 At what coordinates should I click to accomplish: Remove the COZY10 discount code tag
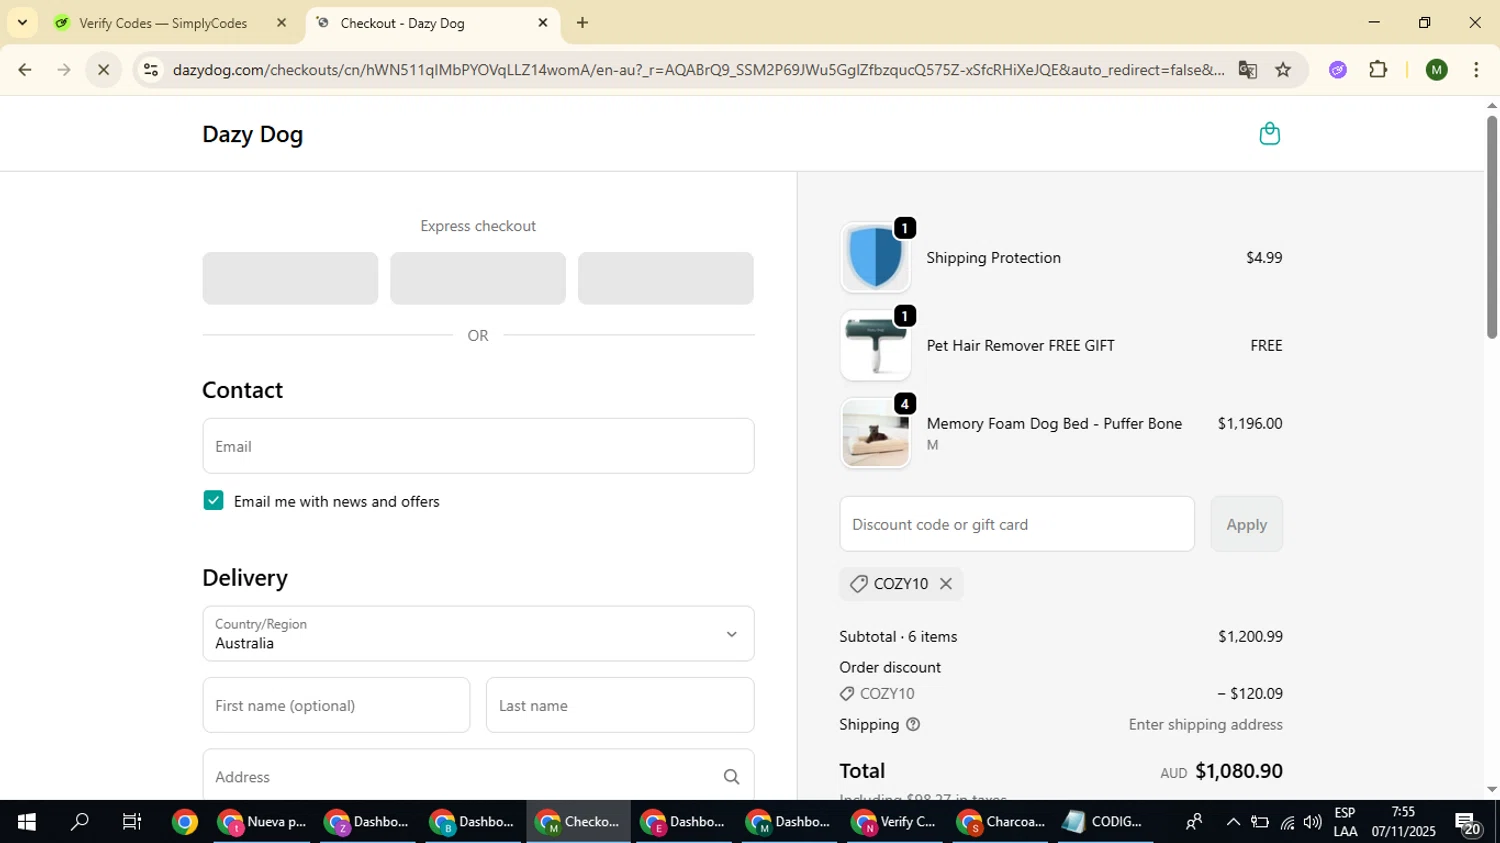946,584
